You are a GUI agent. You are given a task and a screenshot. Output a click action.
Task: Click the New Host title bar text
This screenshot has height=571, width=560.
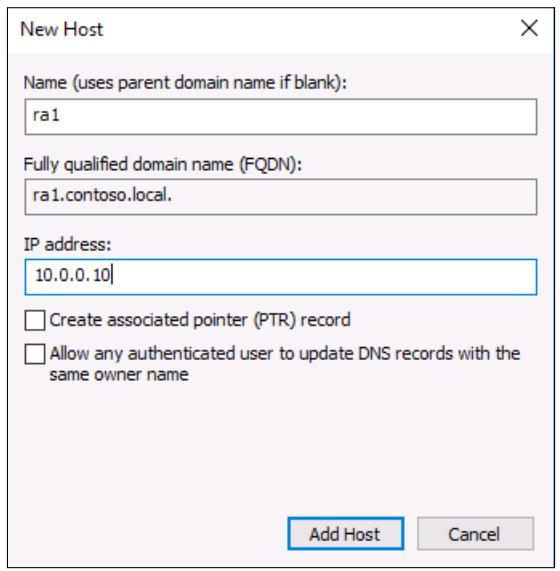pos(62,29)
